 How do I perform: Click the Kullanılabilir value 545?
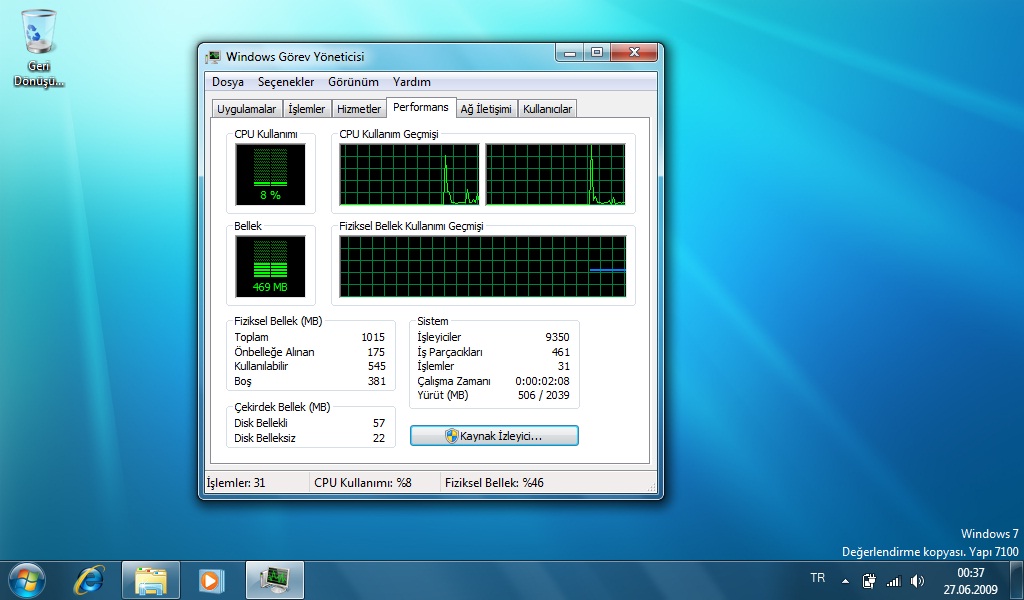[x=377, y=366]
